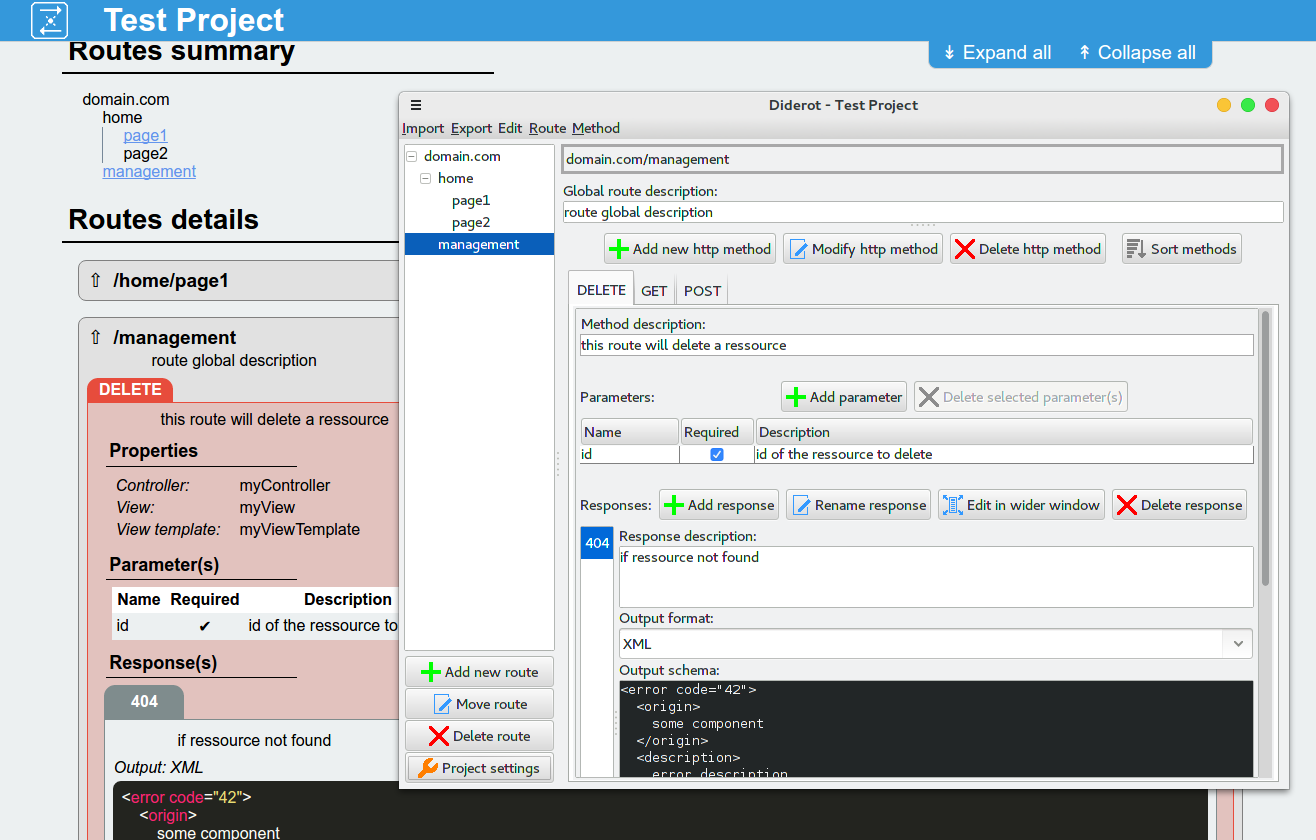Click Modify http method button
This screenshot has width=1316, height=840.
pyautogui.click(x=863, y=249)
